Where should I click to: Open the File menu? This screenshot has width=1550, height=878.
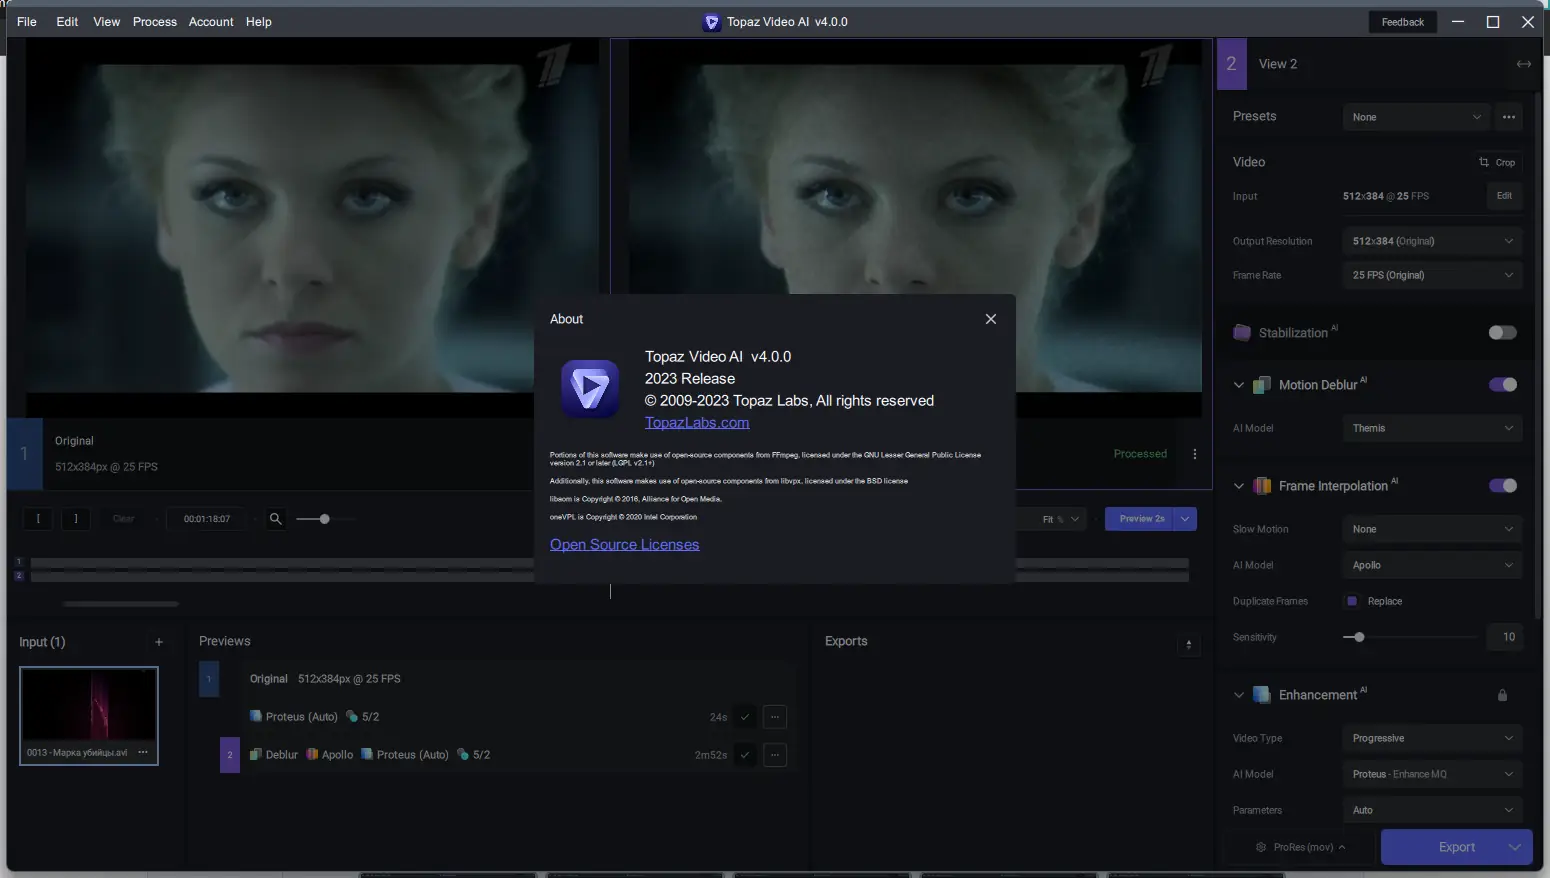point(27,22)
